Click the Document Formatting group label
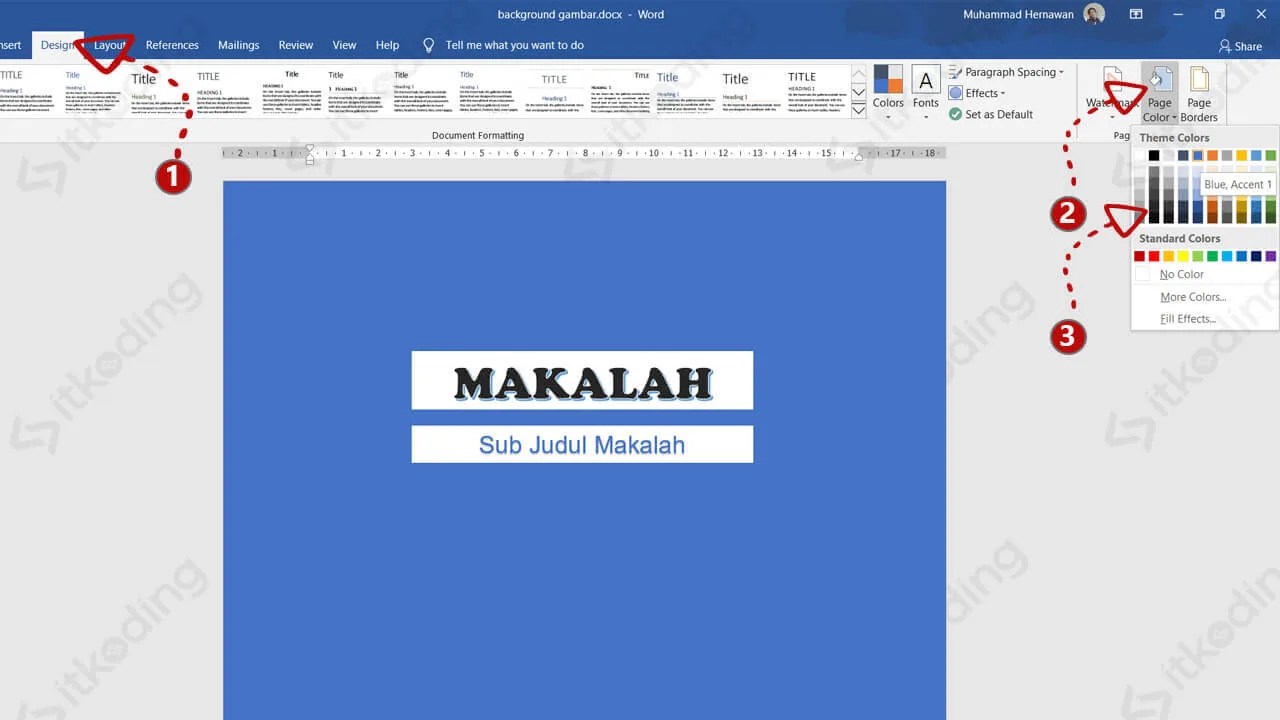Image resolution: width=1280 pixels, height=720 pixels. point(478,135)
